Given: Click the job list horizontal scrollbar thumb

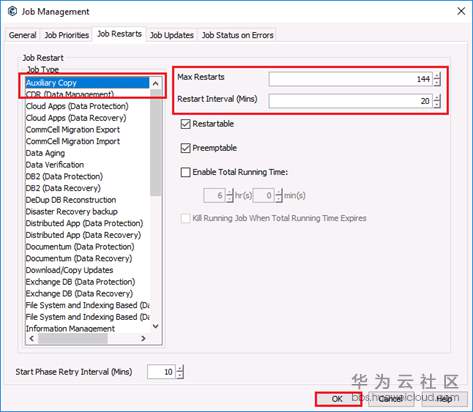Looking at the screenshot, I should pos(73,338).
